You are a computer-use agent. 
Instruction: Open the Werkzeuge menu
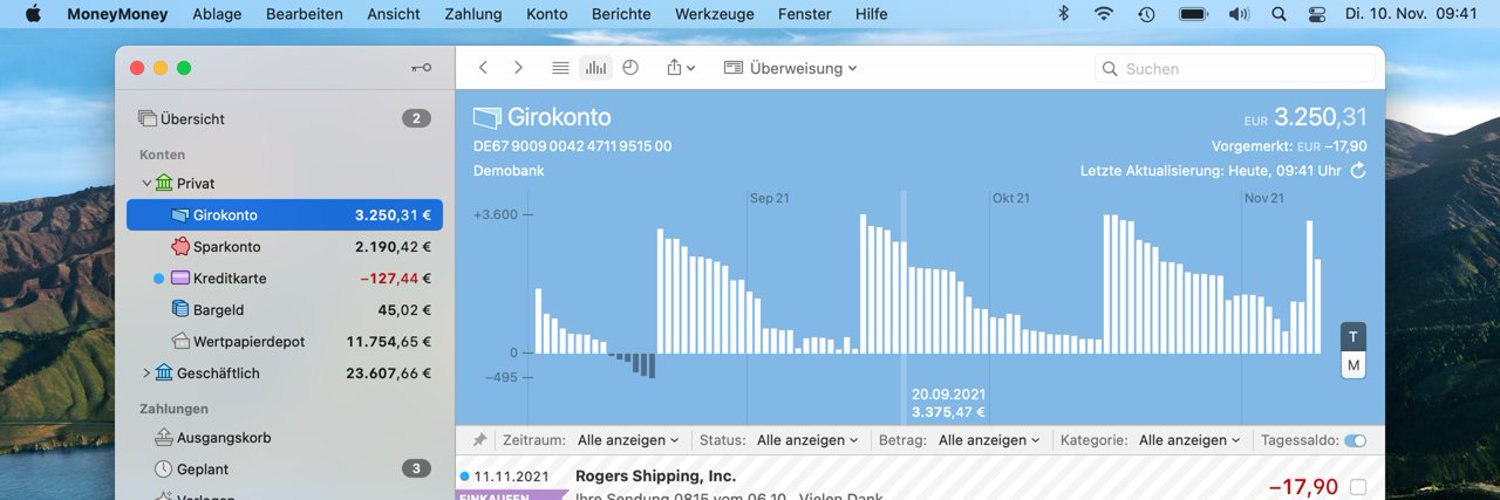(x=714, y=14)
